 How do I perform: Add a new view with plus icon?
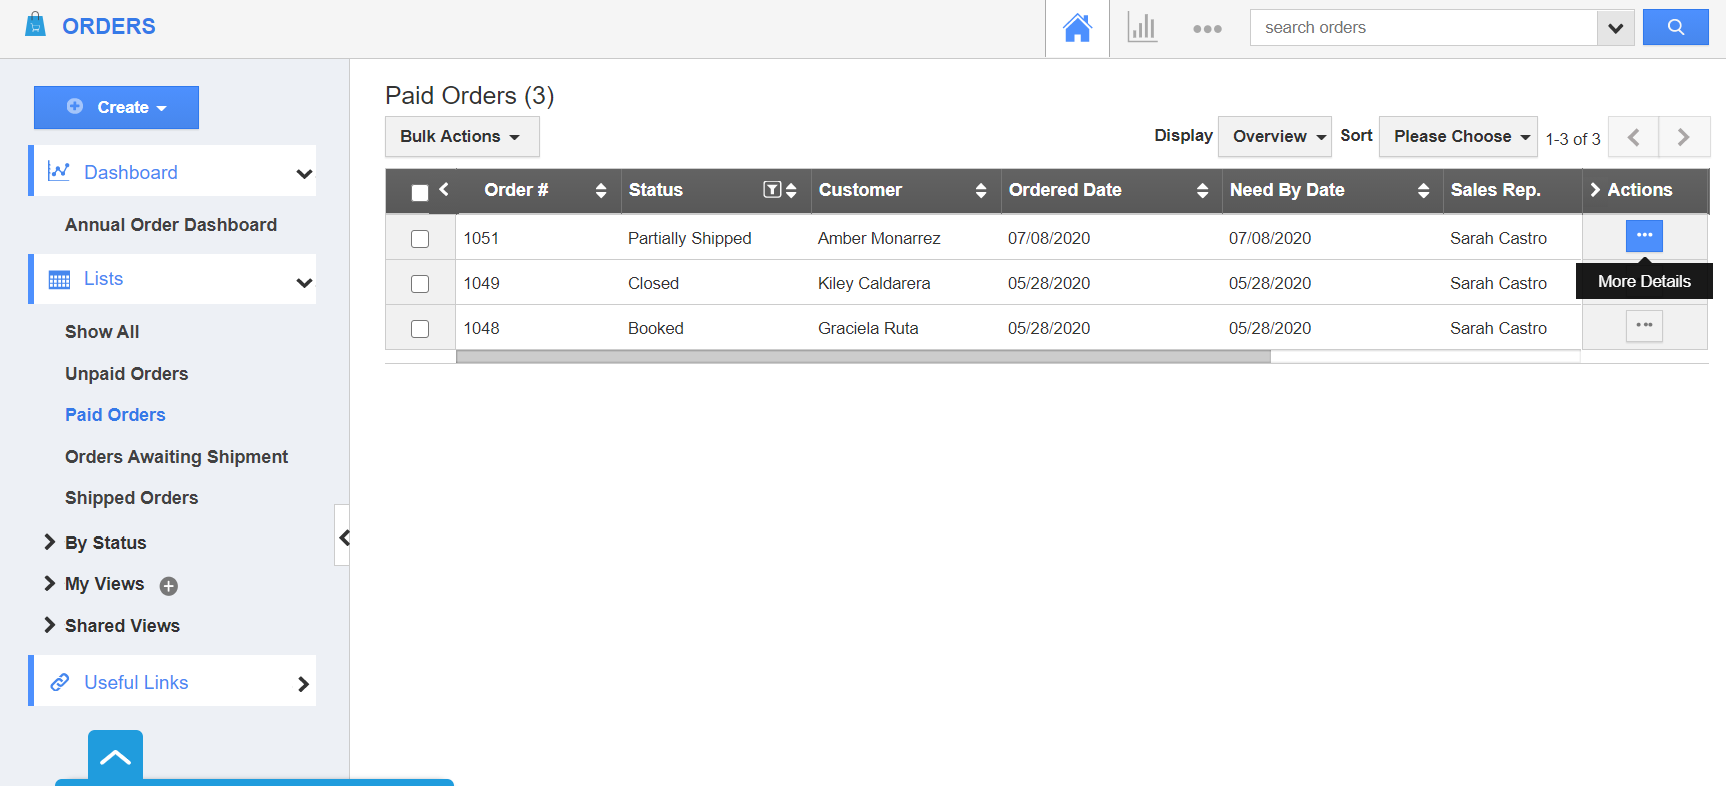pyautogui.click(x=169, y=586)
